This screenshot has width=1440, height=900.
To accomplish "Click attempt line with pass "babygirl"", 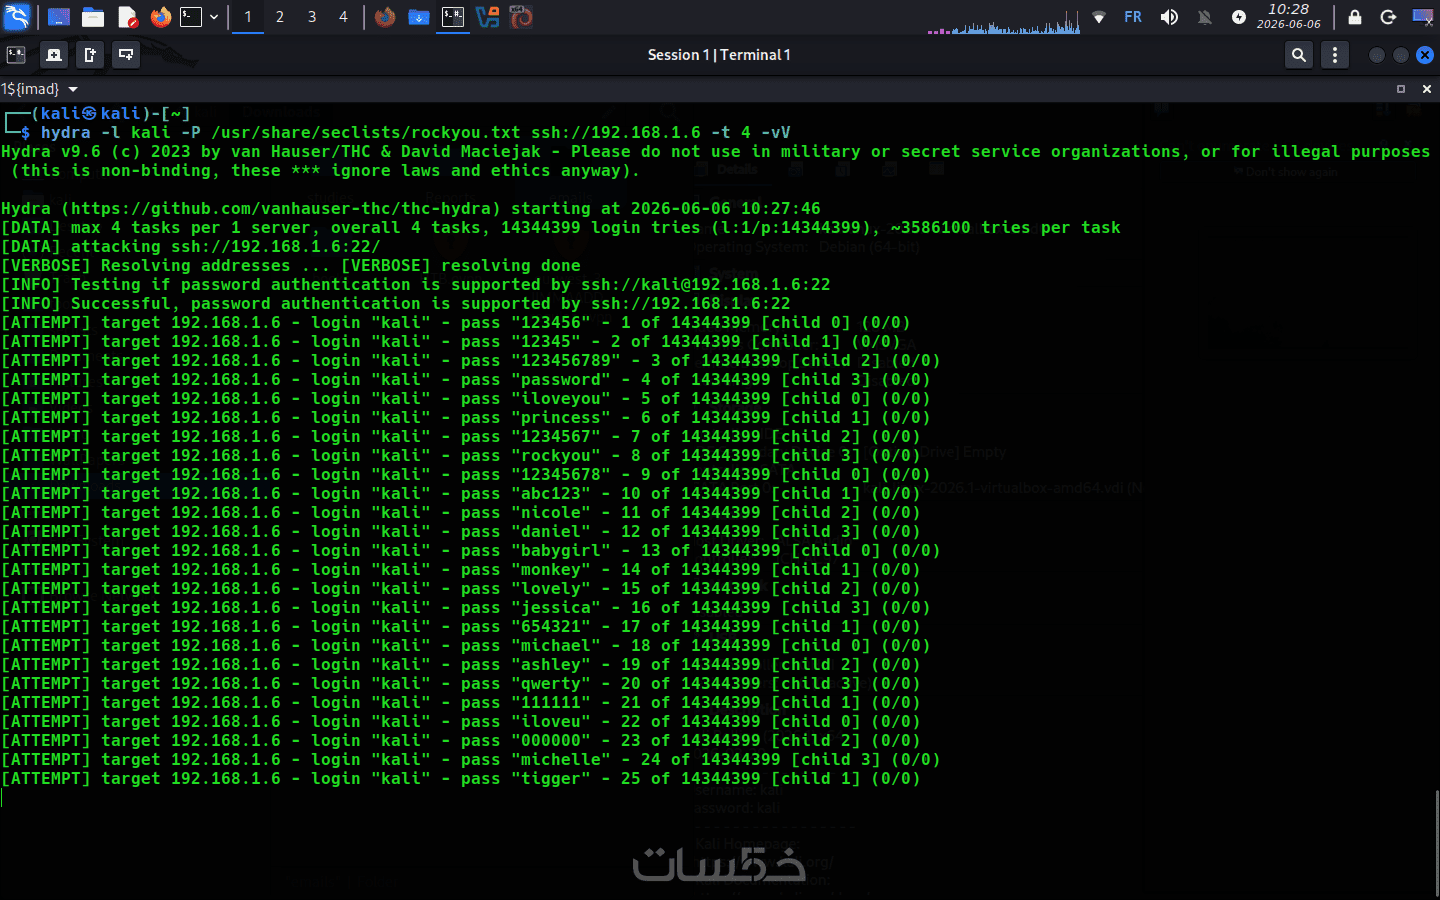I will pyautogui.click(x=471, y=551).
